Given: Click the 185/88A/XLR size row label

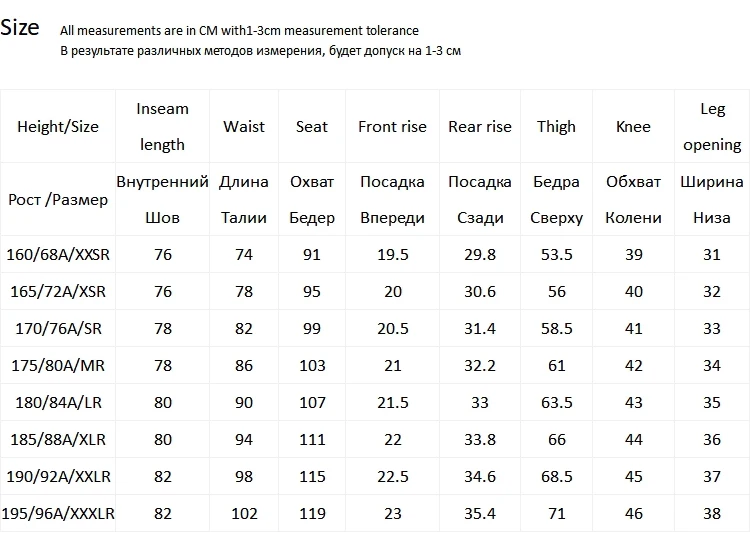Looking at the screenshot, I should (x=58, y=440).
